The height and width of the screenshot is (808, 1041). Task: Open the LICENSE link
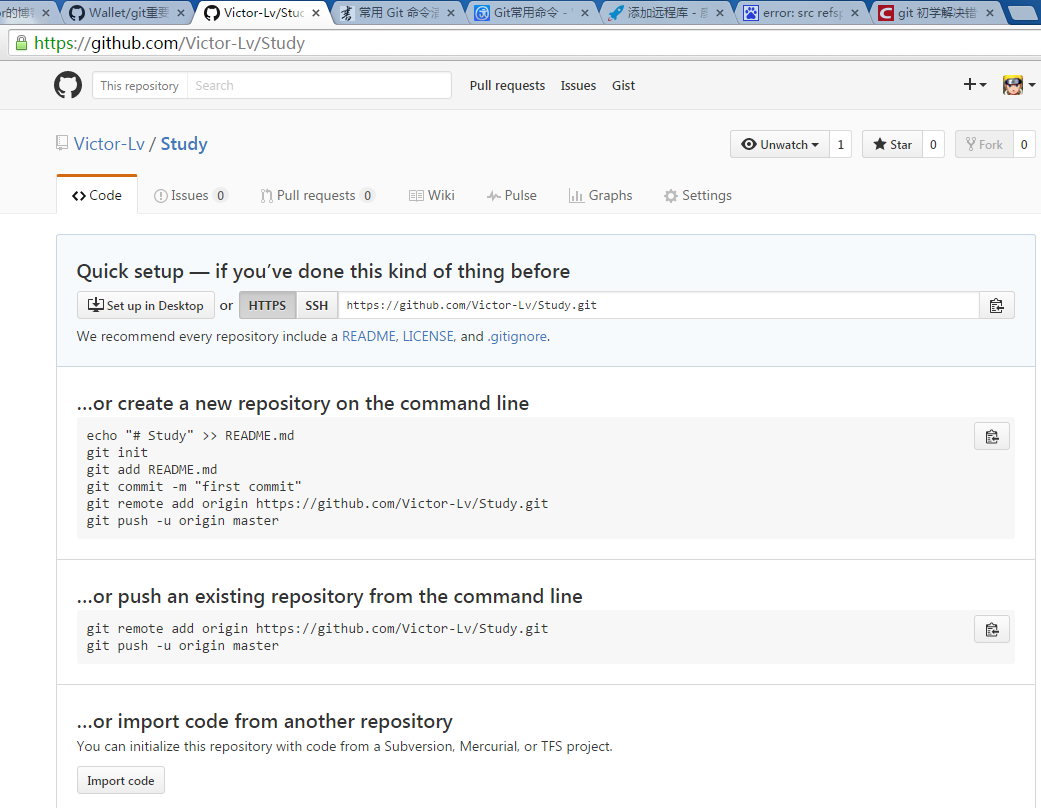point(429,337)
